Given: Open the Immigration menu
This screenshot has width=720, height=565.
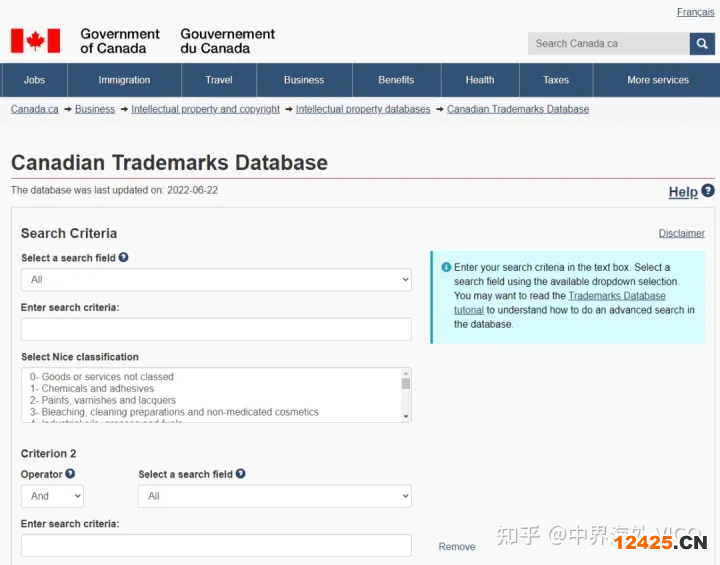Looking at the screenshot, I should click(x=124, y=80).
